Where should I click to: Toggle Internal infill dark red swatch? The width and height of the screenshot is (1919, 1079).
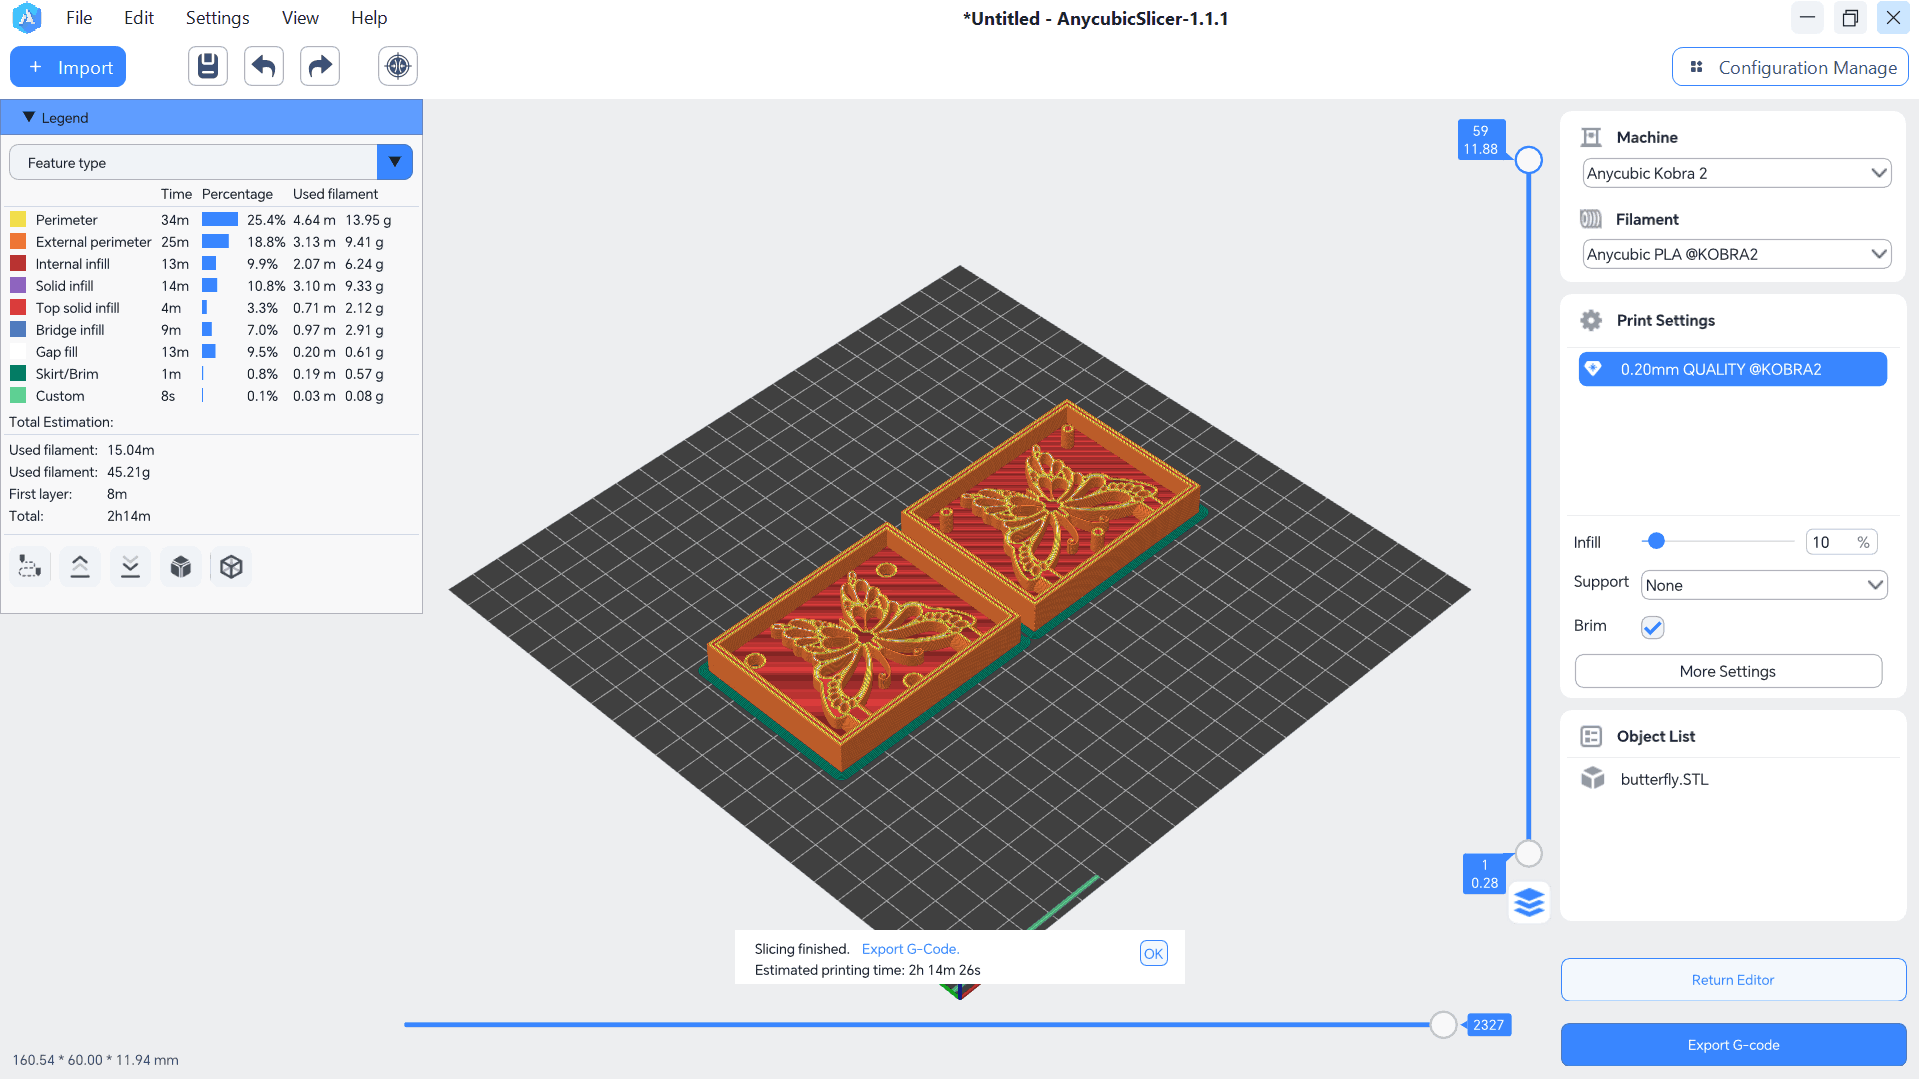point(18,264)
